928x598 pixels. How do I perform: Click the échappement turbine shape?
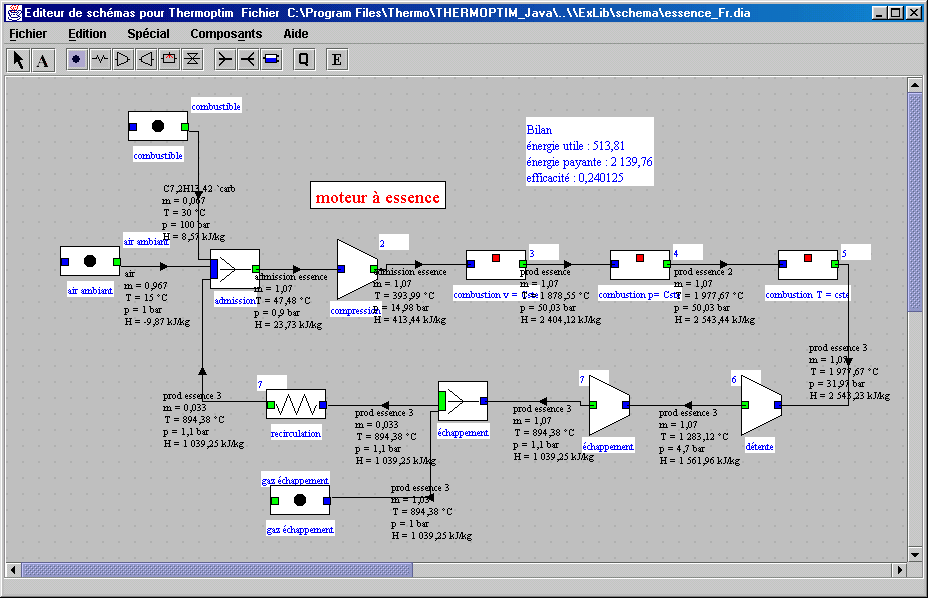[x=610, y=406]
